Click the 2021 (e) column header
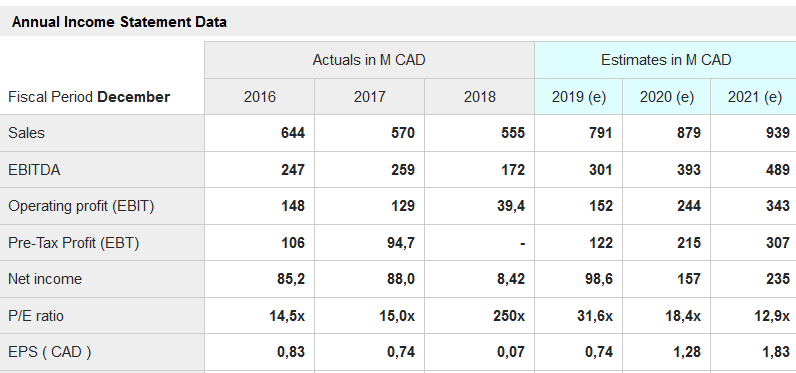This screenshot has height=373, width=796. coord(754,96)
